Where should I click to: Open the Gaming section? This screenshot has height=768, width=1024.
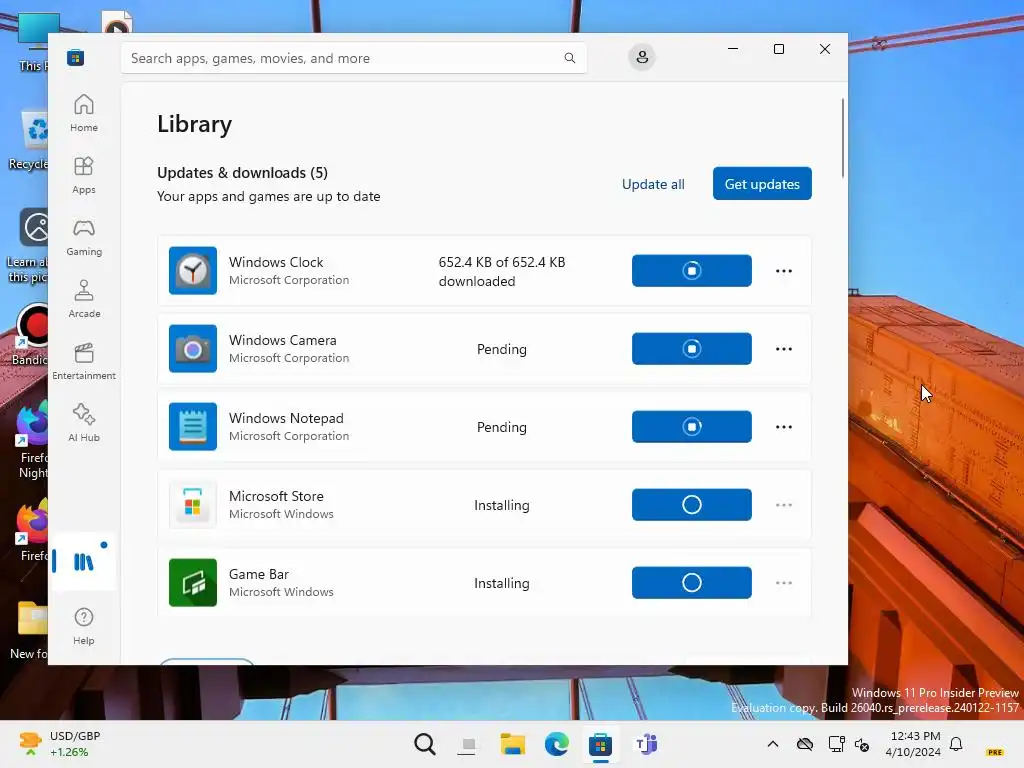[x=84, y=237]
